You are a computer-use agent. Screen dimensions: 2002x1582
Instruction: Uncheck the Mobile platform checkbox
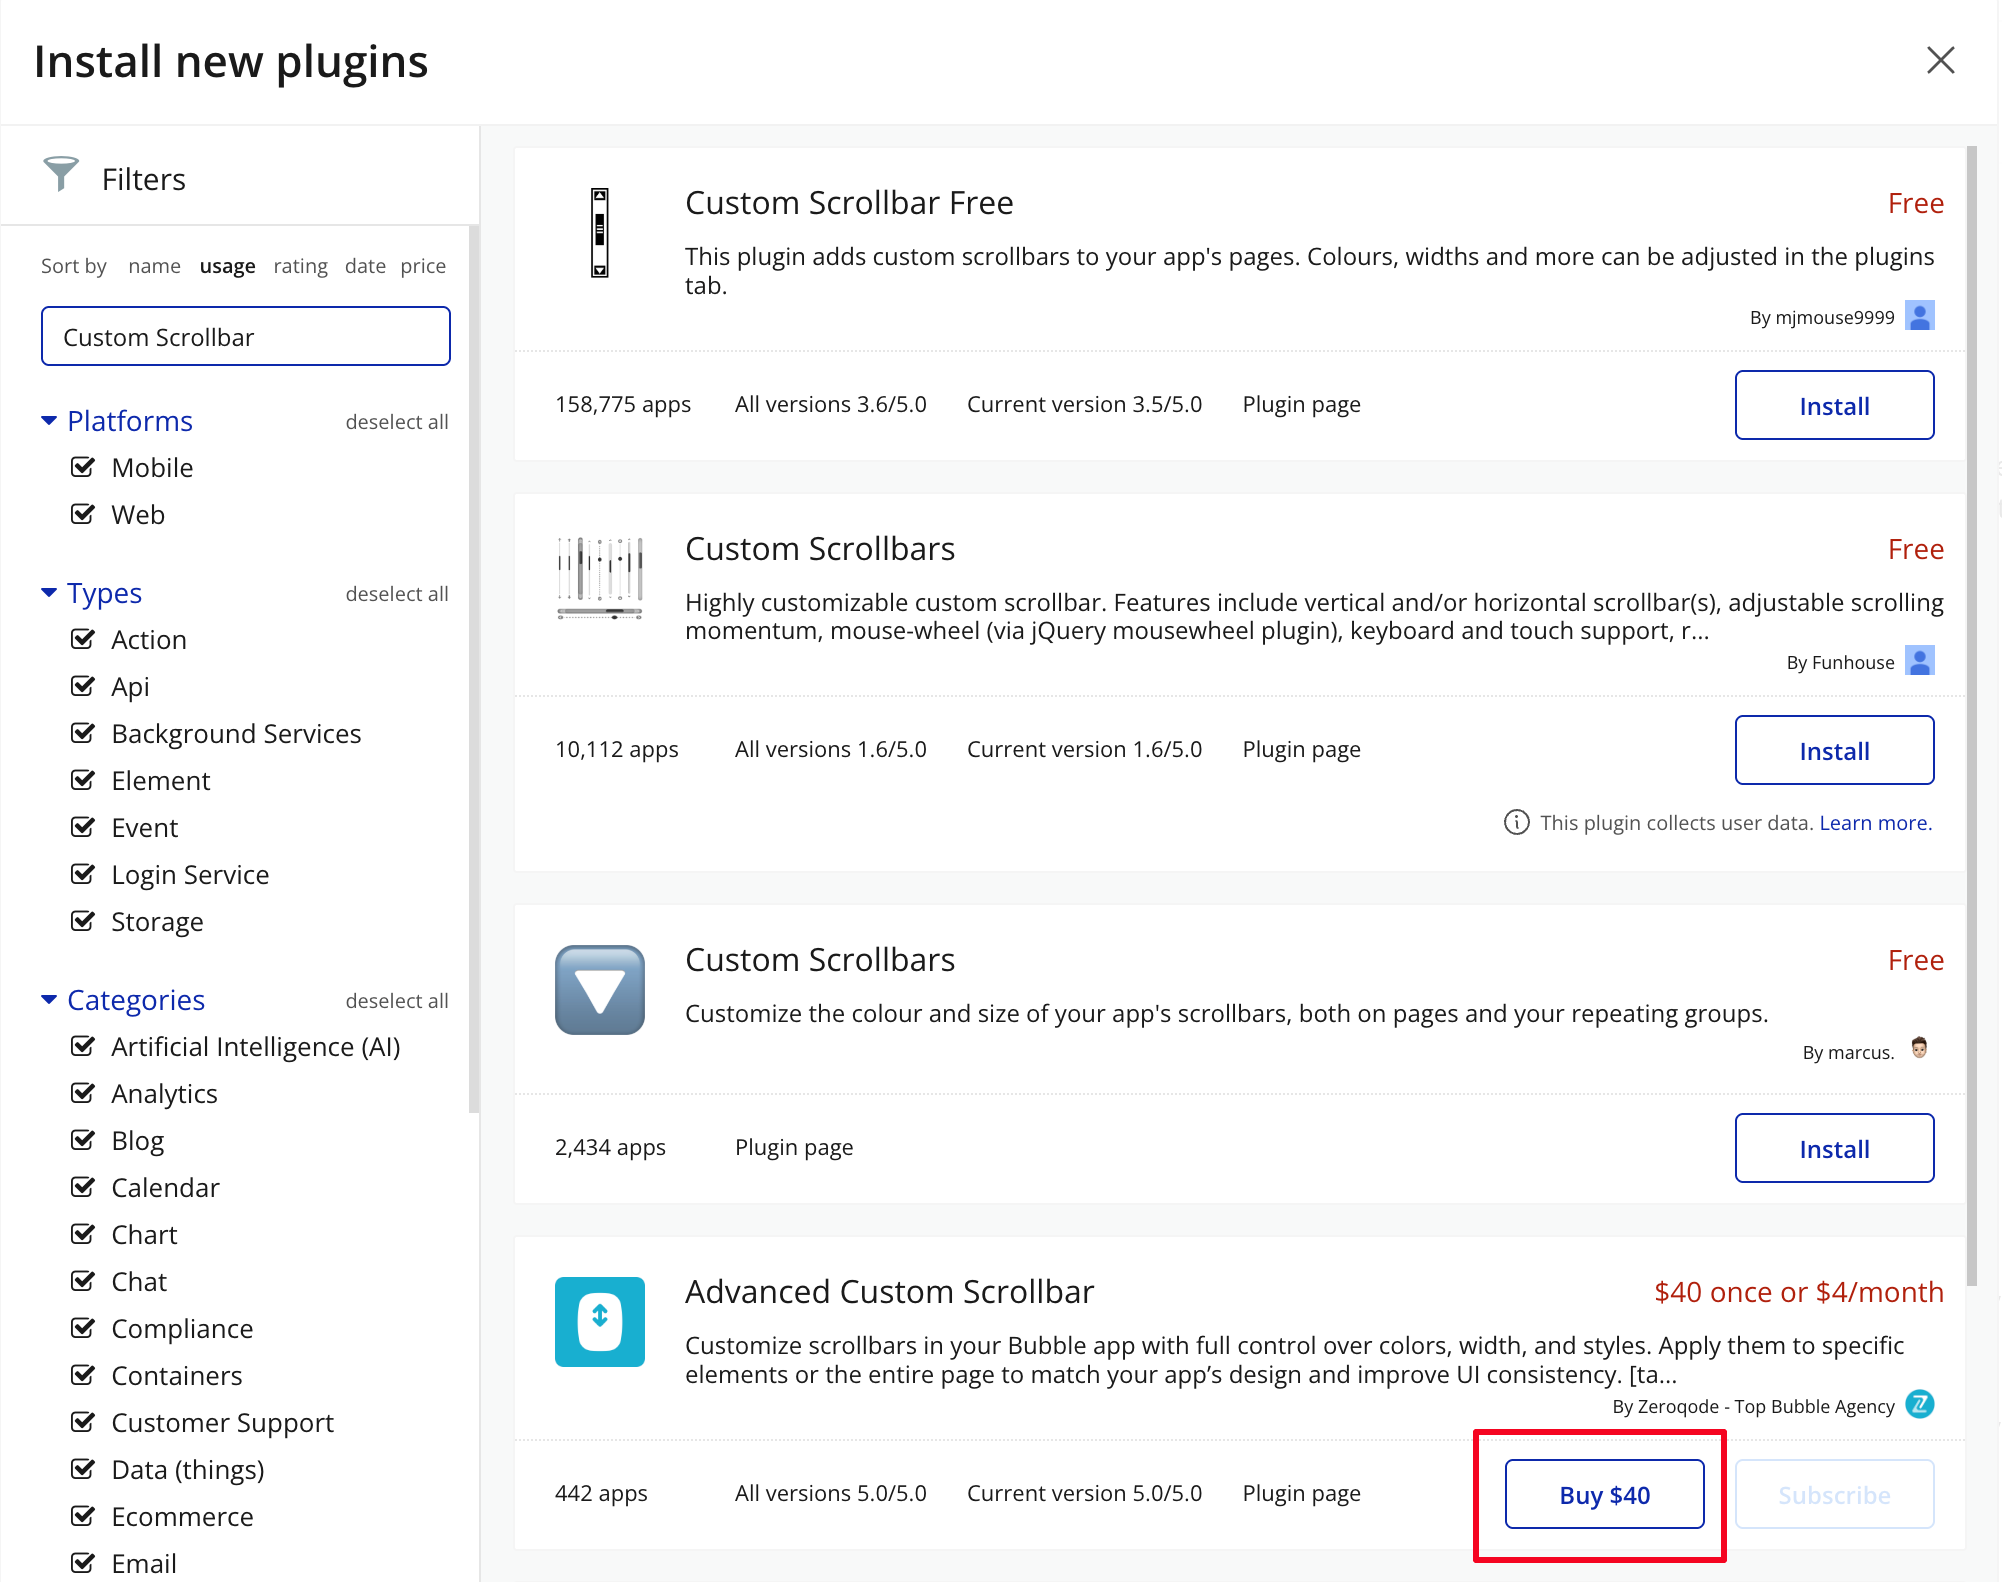pos(83,467)
